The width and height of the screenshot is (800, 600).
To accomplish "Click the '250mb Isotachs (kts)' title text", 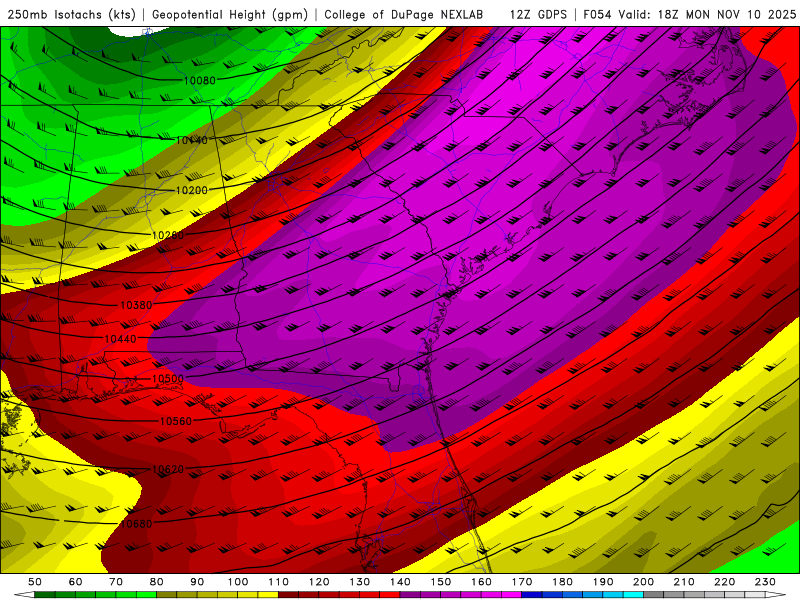I will (x=72, y=15).
